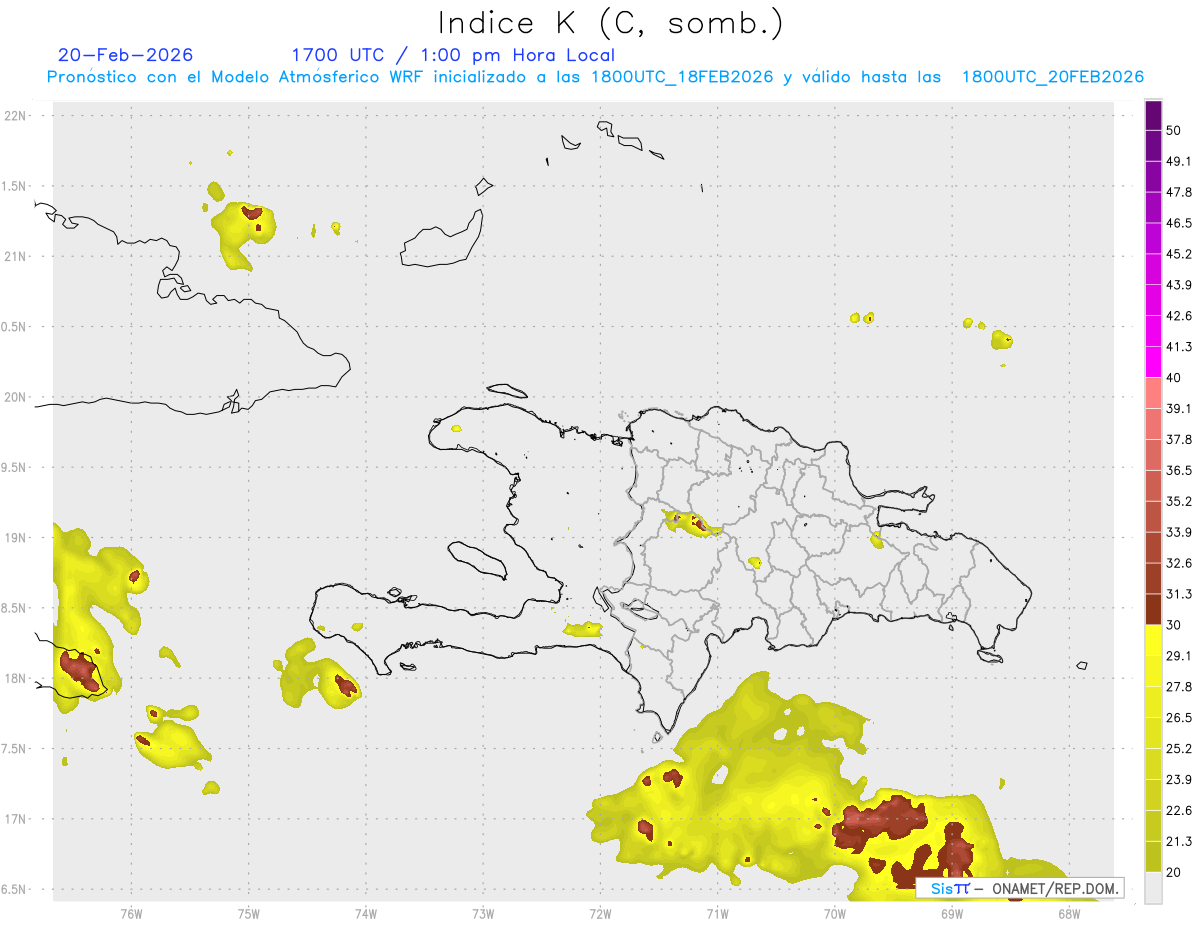Click the '70W' longitude axis label
This screenshot has height=927, width=1200.
(x=835, y=913)
